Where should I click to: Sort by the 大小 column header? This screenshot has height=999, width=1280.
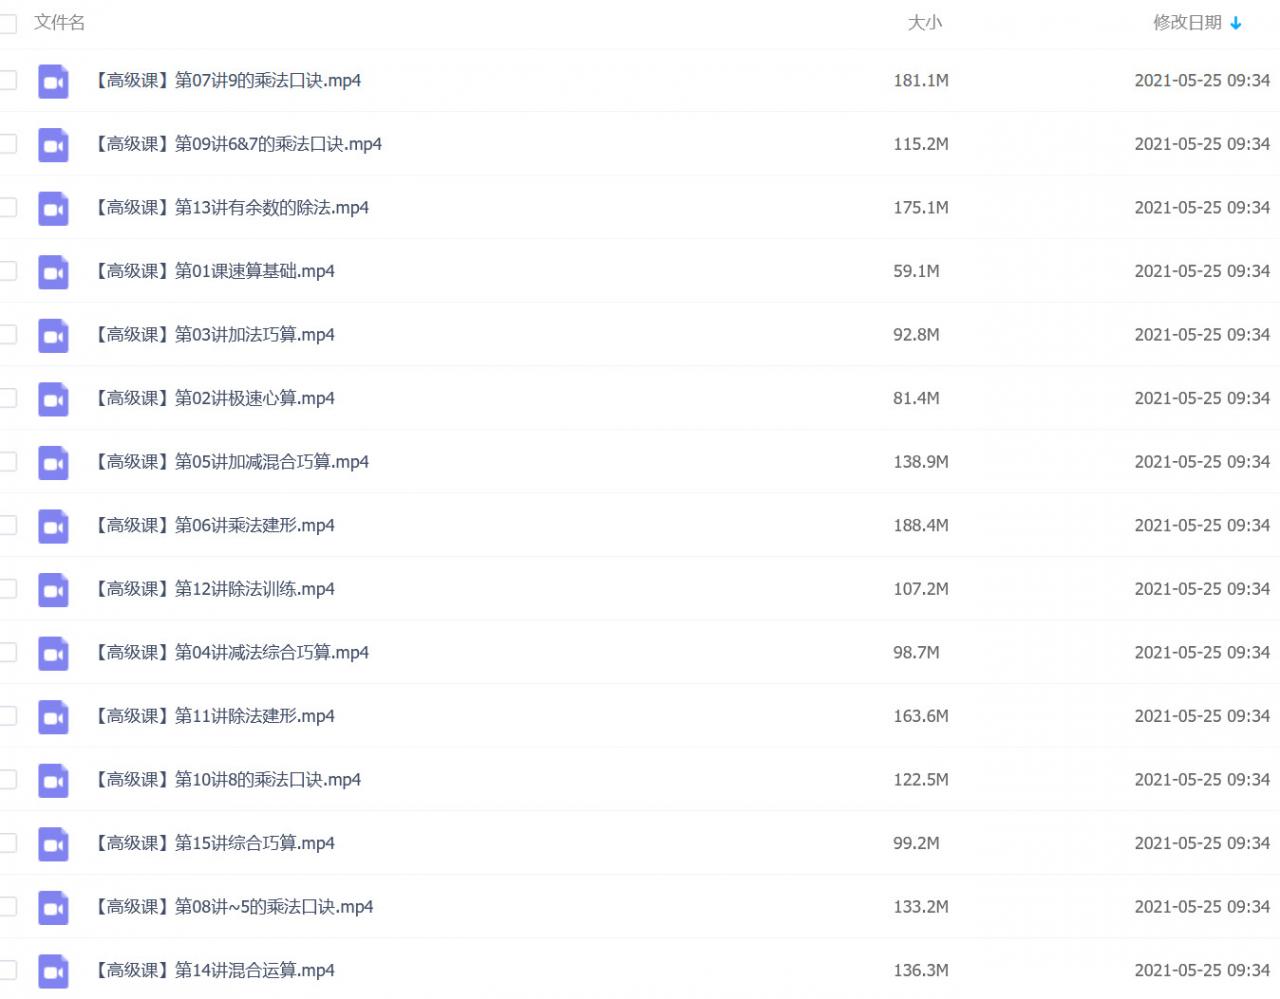(x=924, y=22)
